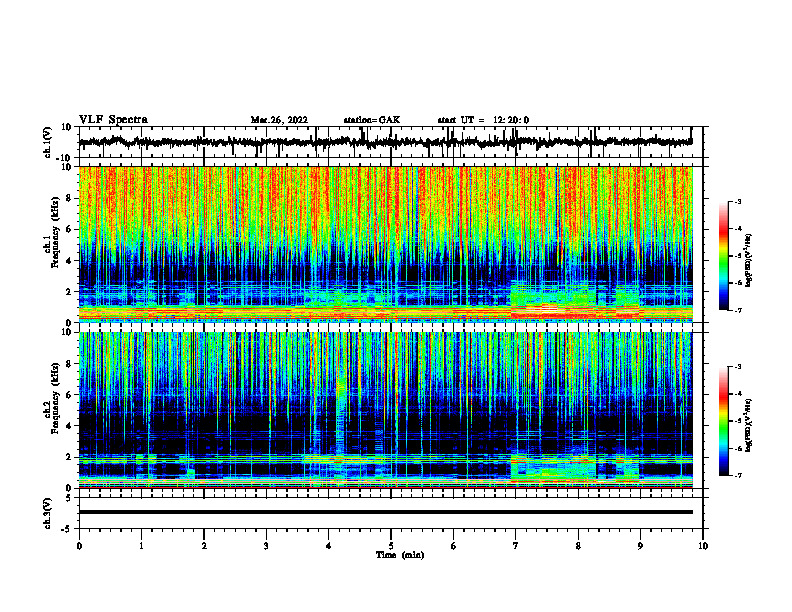The height and width of the screenshot is (612, 792).
Task: Click the ch.1 voltage waveform trace
Action: pyautogui.click(x=385, y=142)
